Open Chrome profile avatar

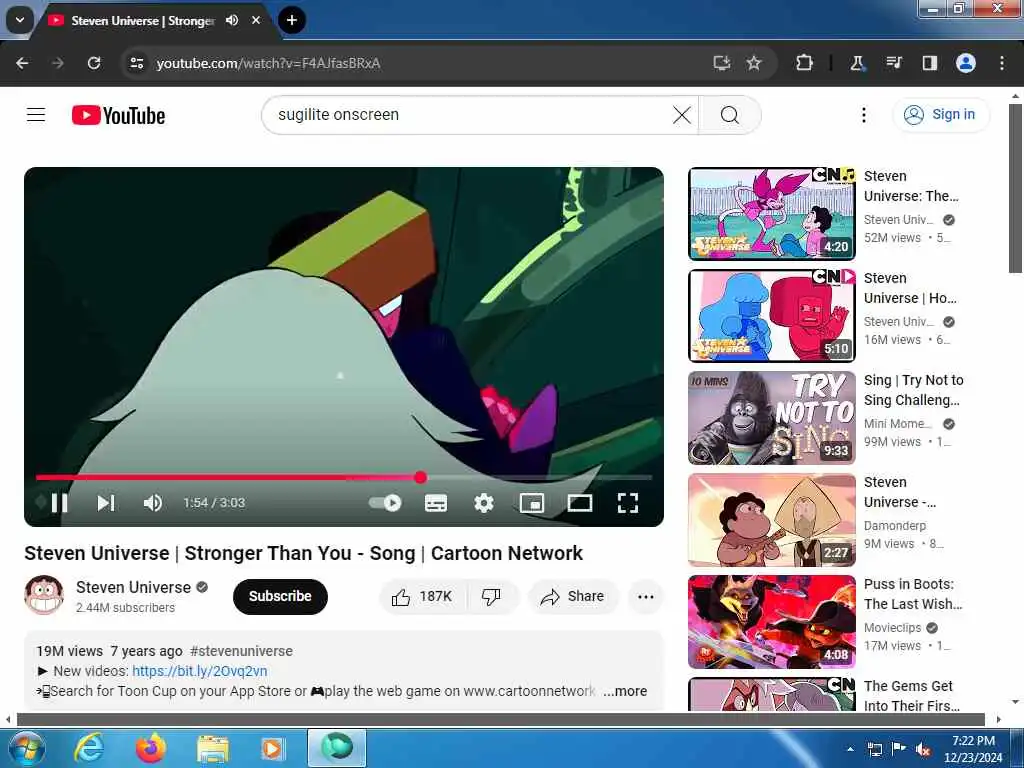[966, 63]
